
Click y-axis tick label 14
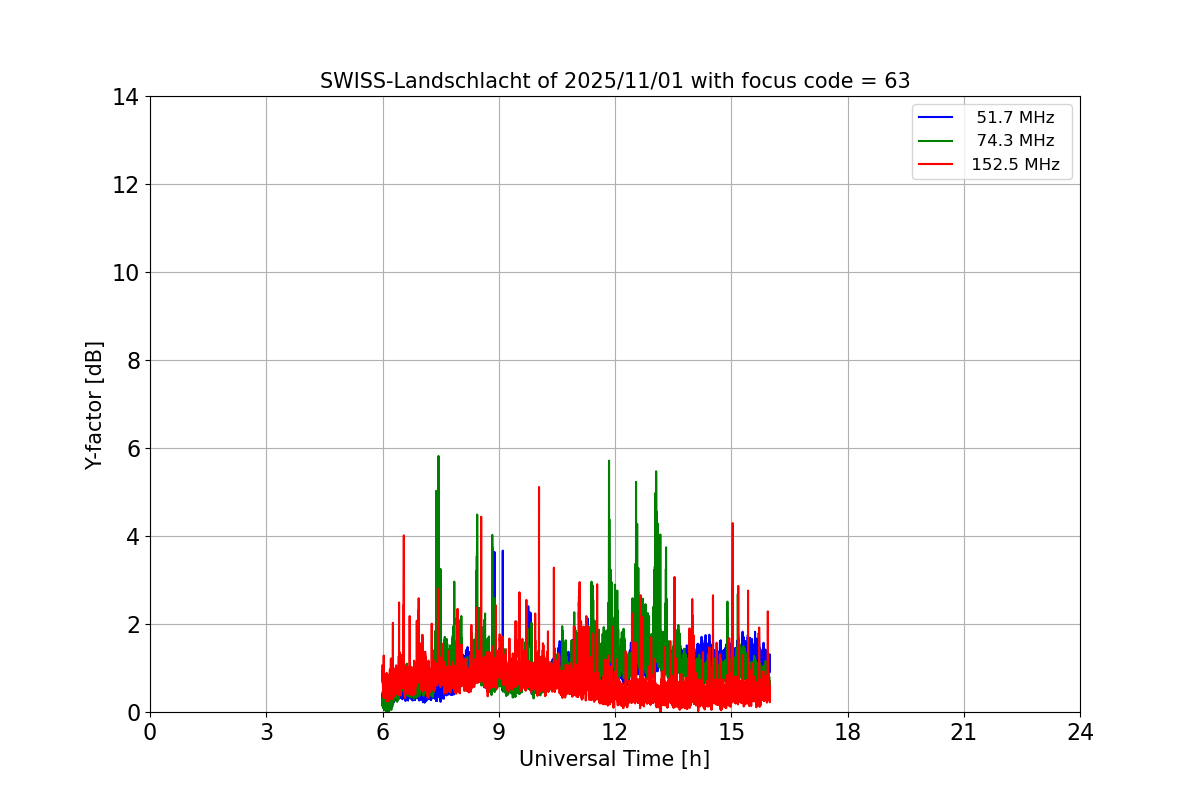125,97
